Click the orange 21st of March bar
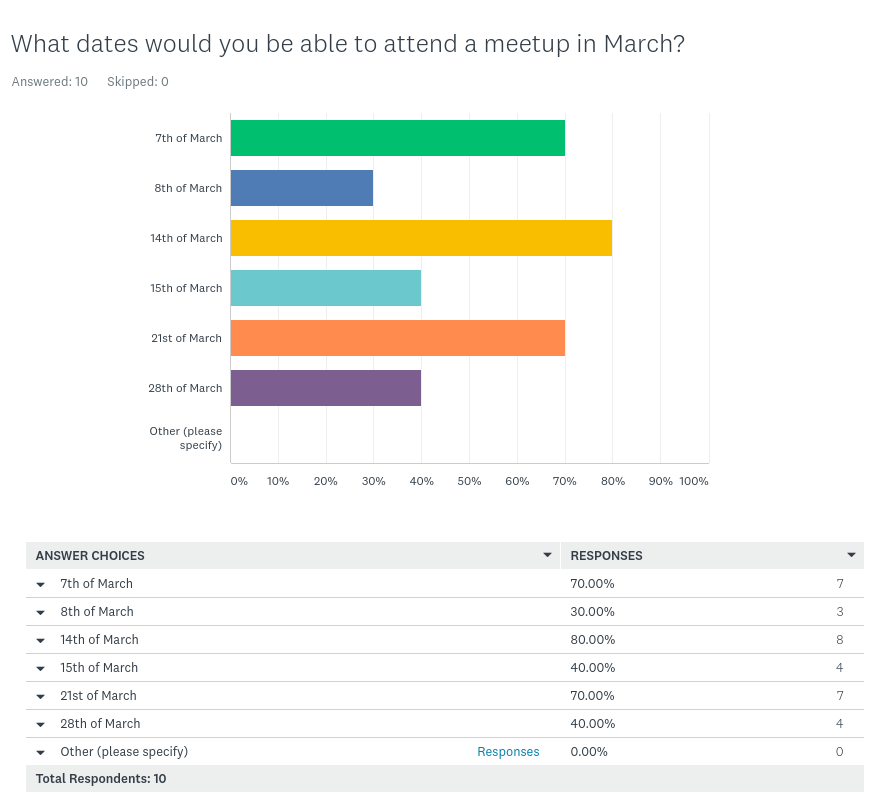This screenshot has height=804, width=892. (397, 338)
